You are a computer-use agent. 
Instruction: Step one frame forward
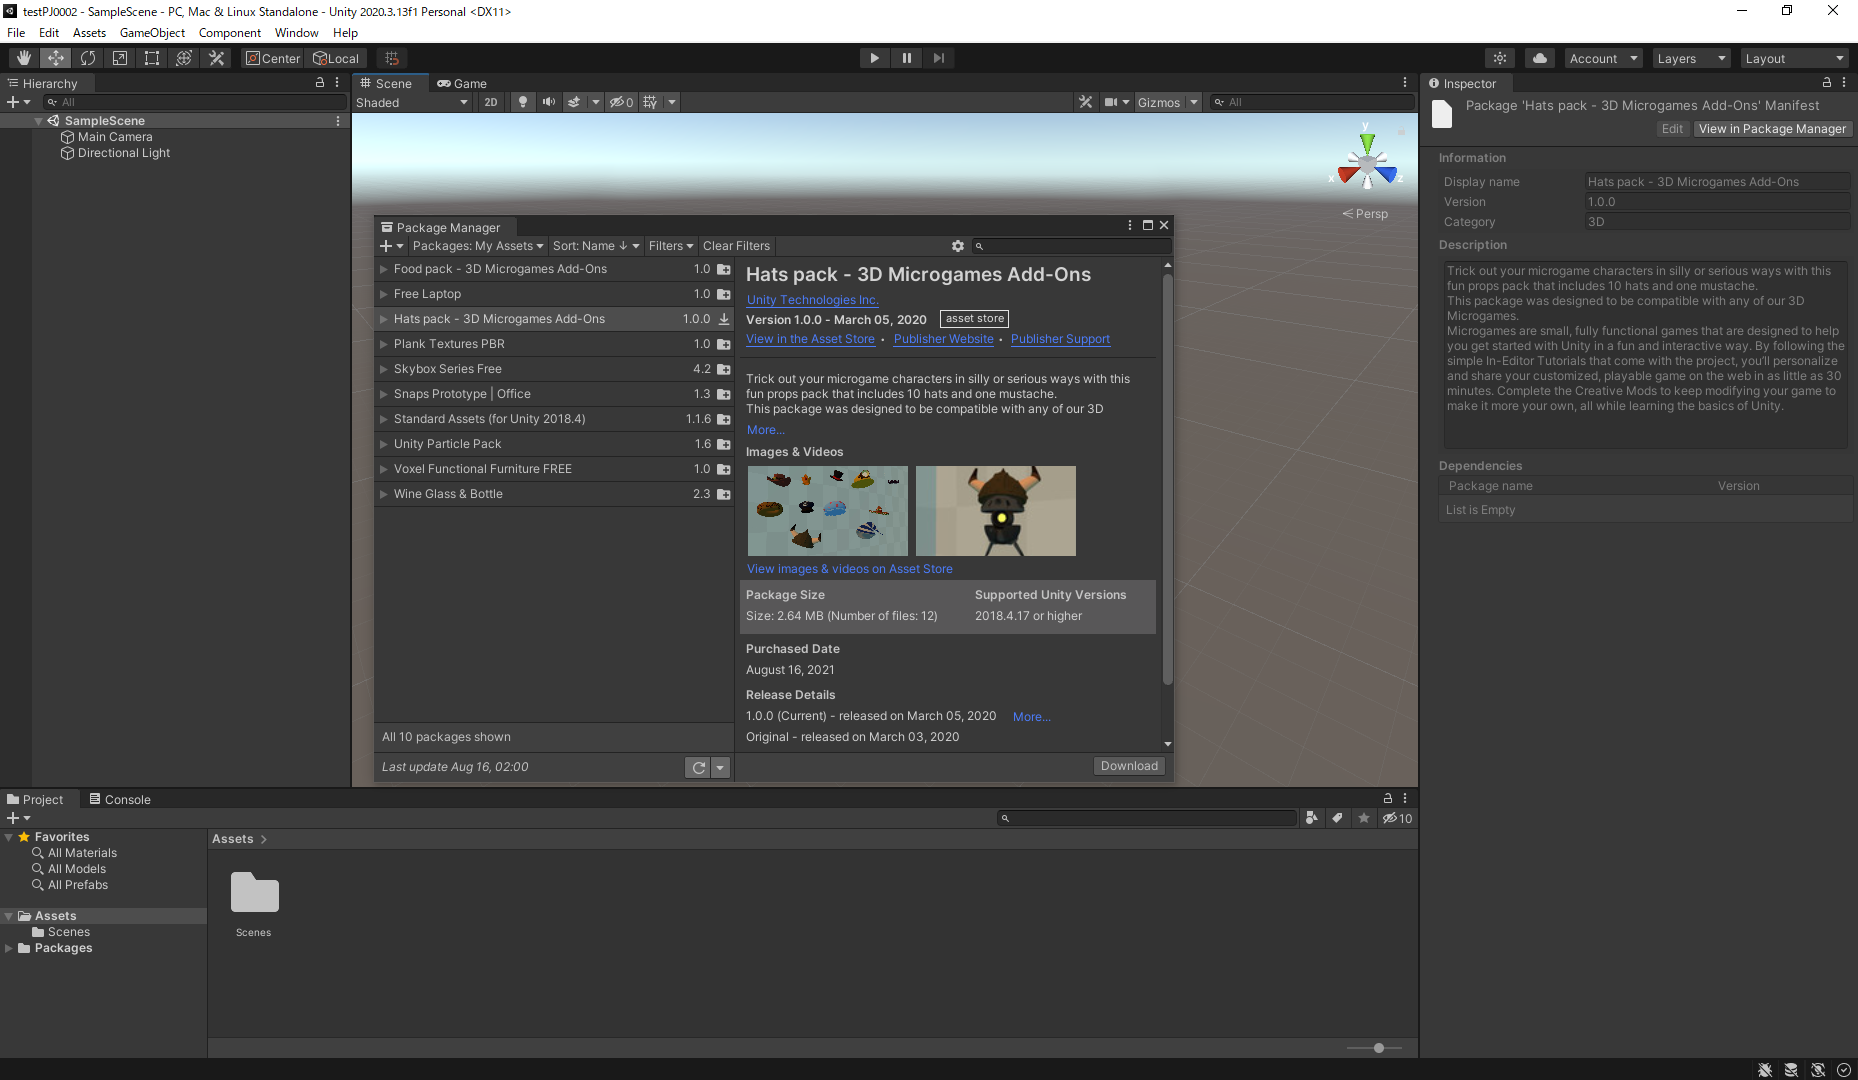point(939,58)
